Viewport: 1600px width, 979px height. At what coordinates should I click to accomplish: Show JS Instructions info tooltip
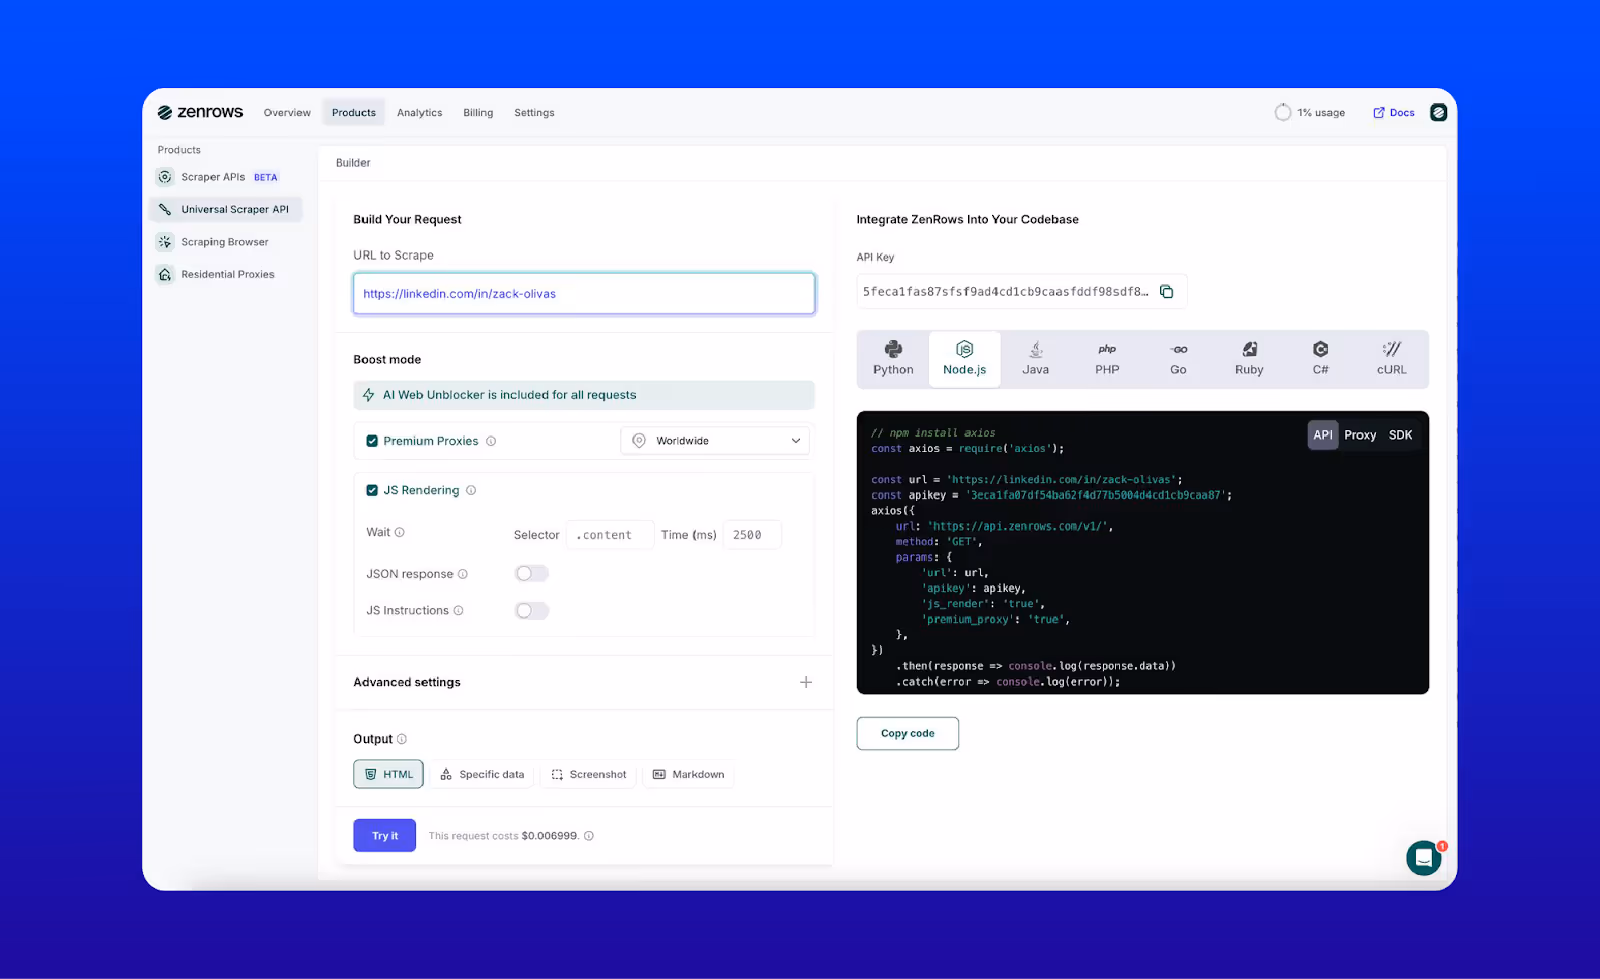click(x=459, y=611)
